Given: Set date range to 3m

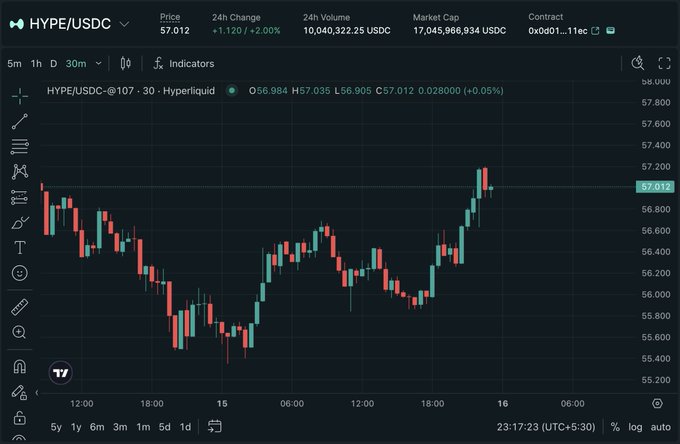Looking at the screenshot, I should pos(120,427).
